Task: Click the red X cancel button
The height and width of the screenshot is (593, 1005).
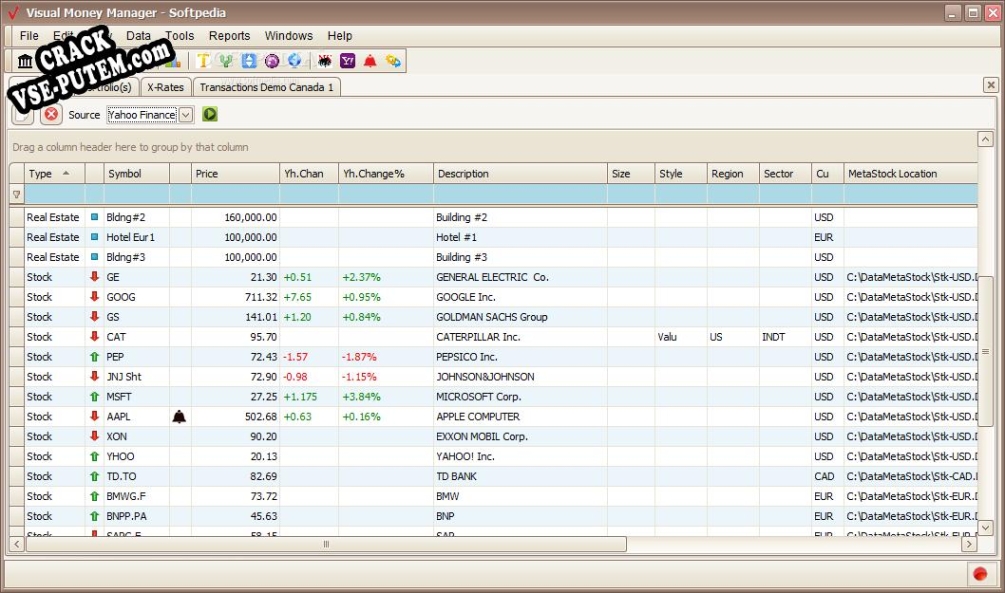Action: 51,115
